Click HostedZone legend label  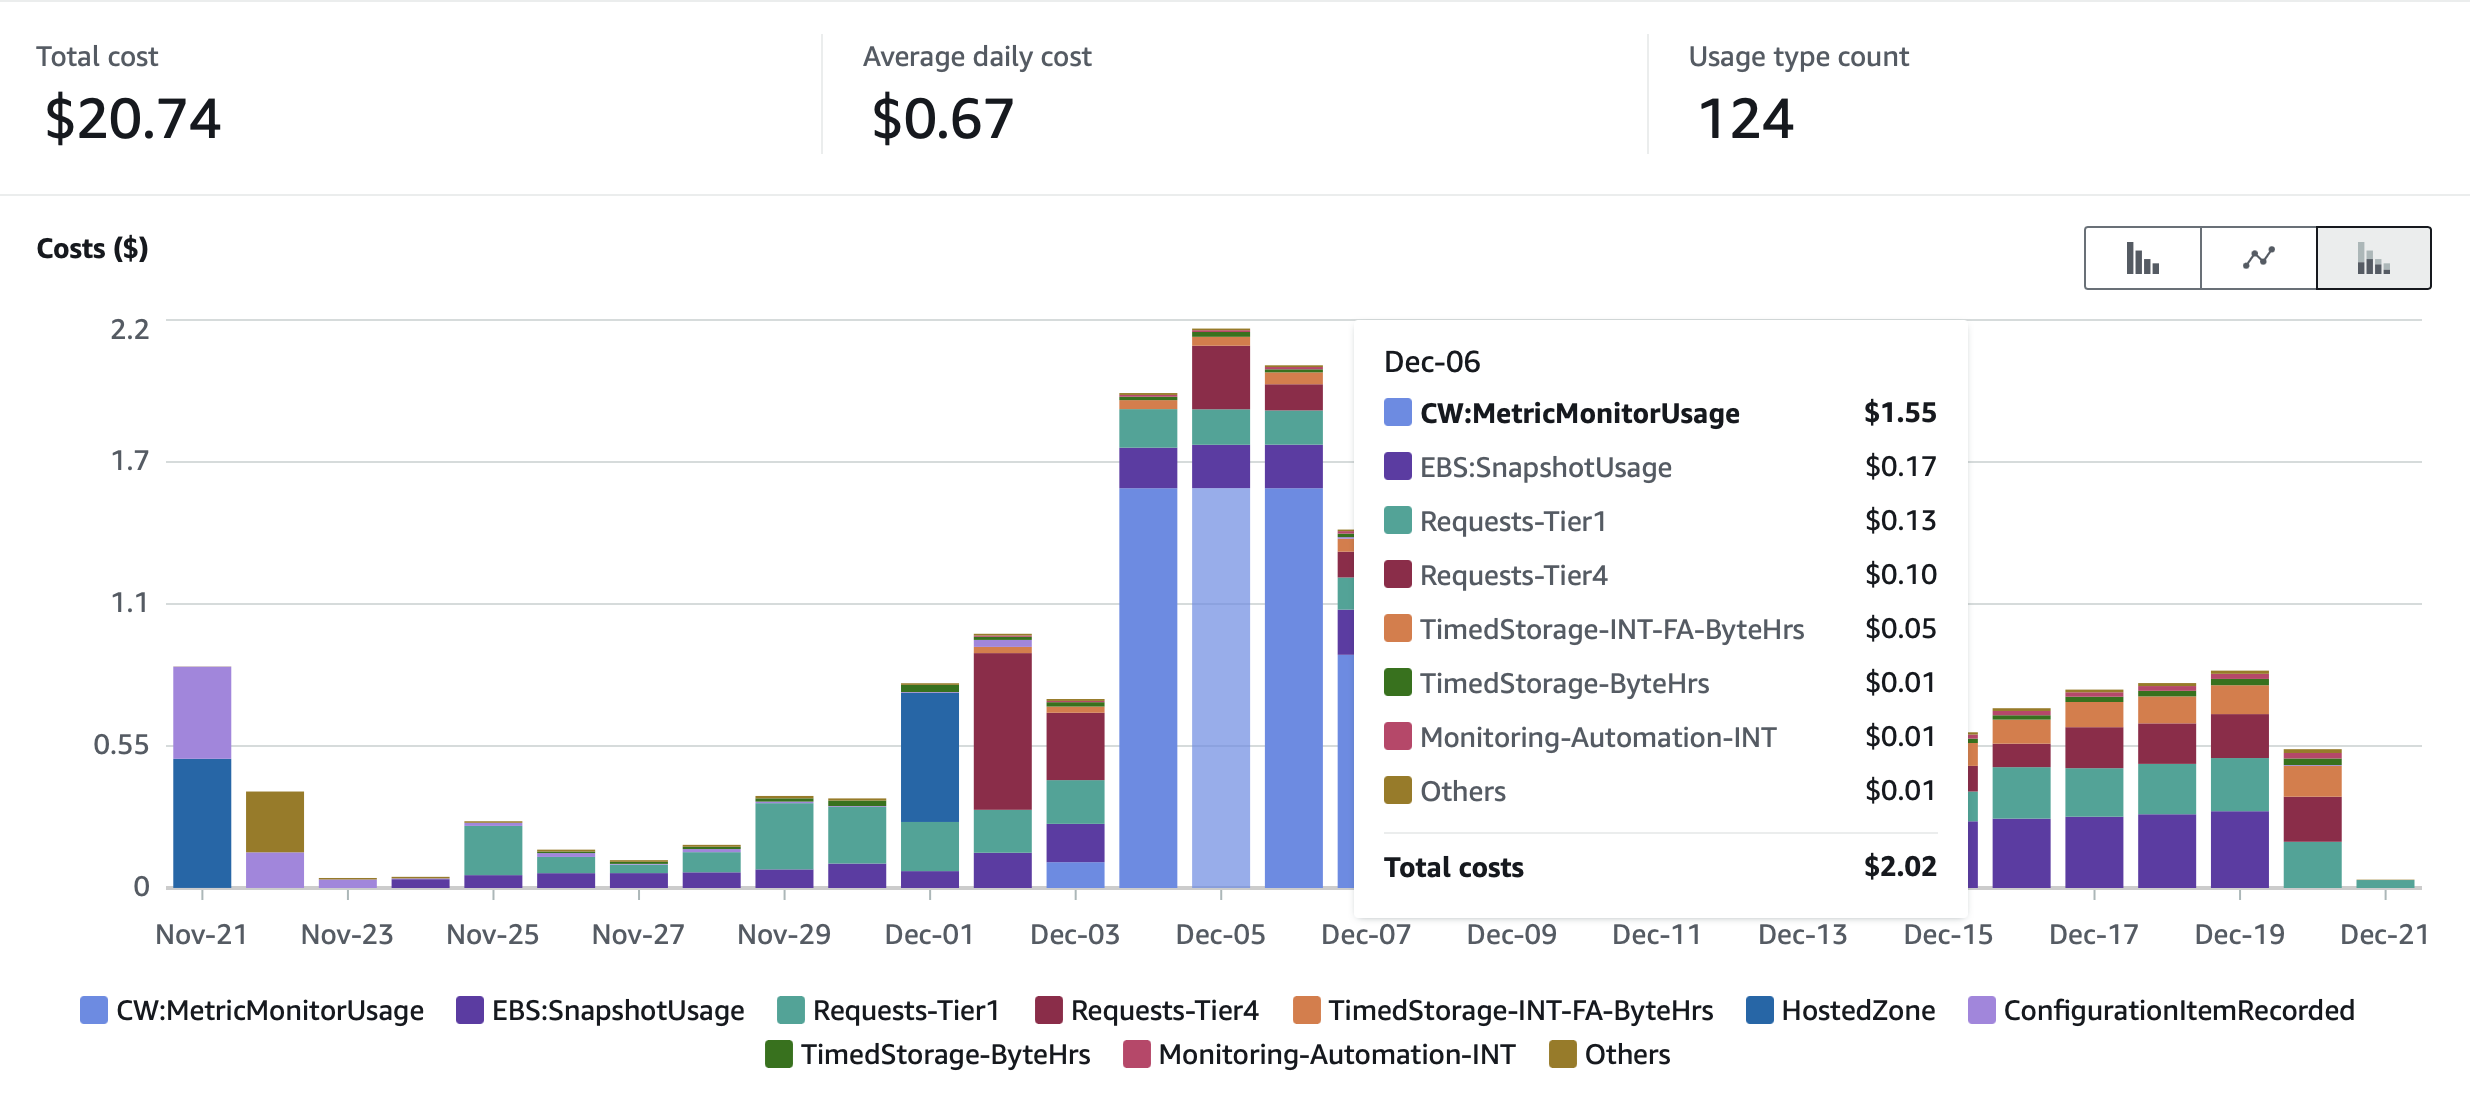click(1858, 1010)
